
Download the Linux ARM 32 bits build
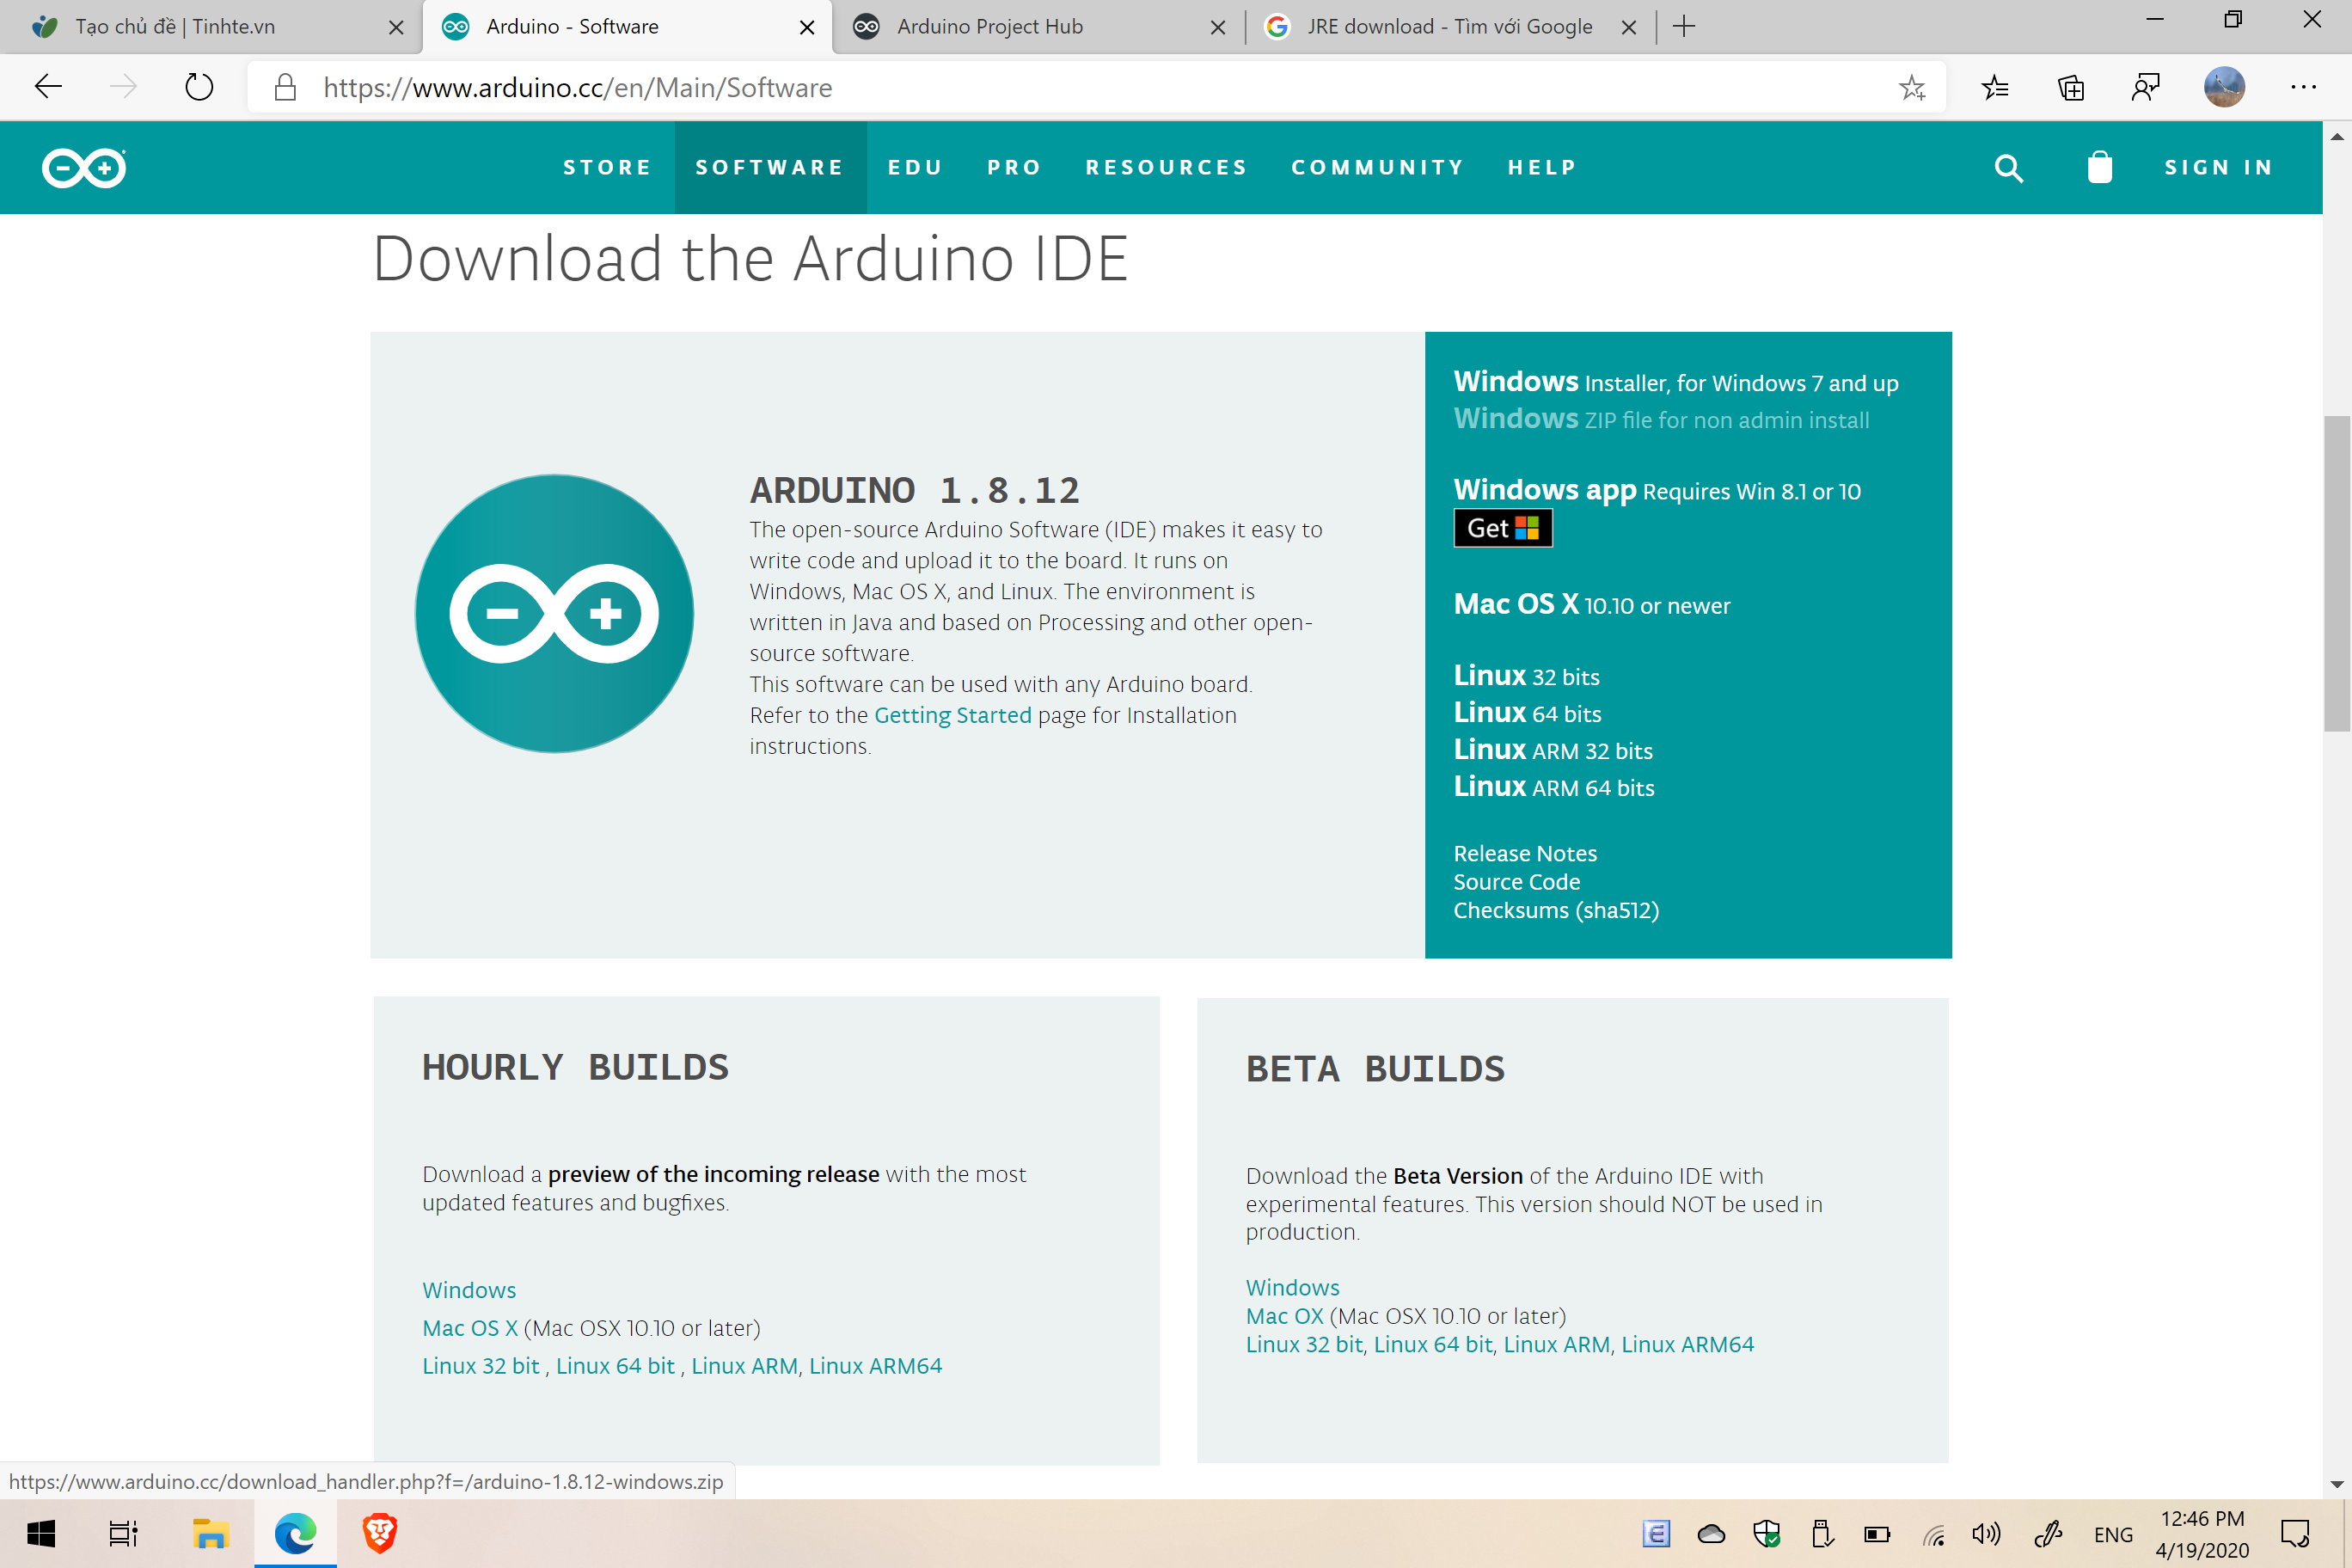pyautogui.click(x=1553, y=750)
